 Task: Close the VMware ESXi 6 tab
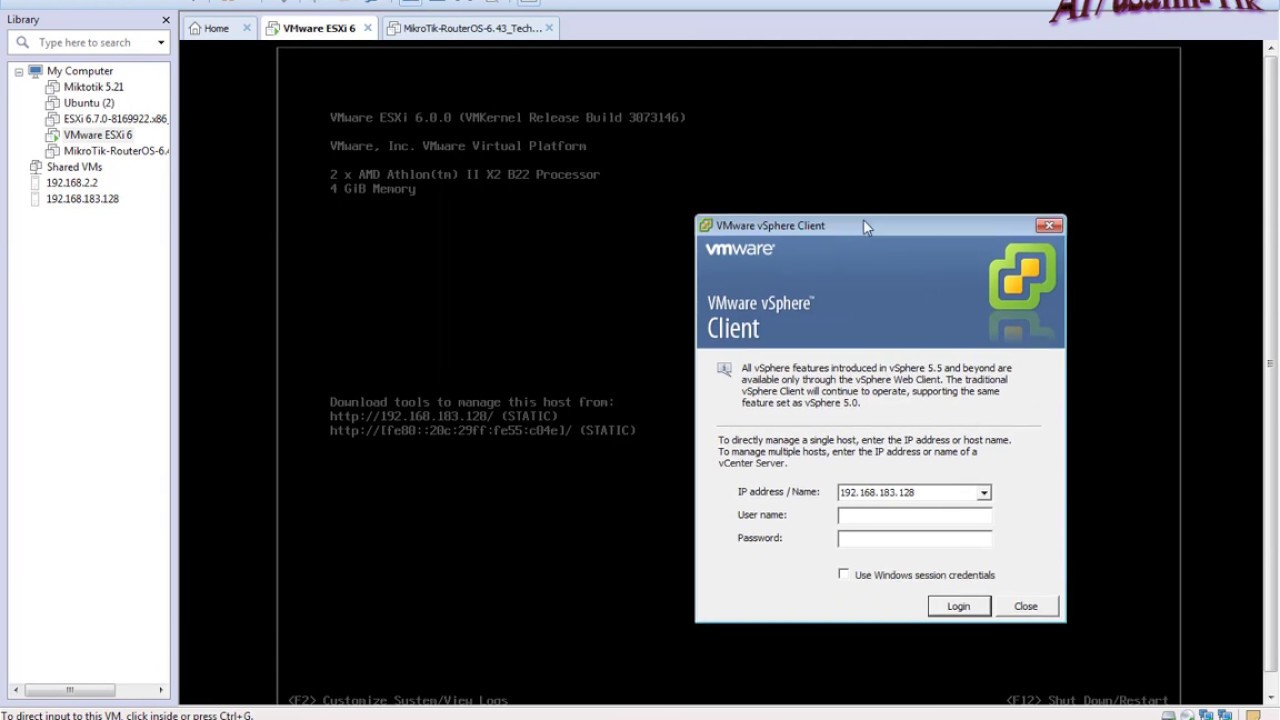pos(367,28)
